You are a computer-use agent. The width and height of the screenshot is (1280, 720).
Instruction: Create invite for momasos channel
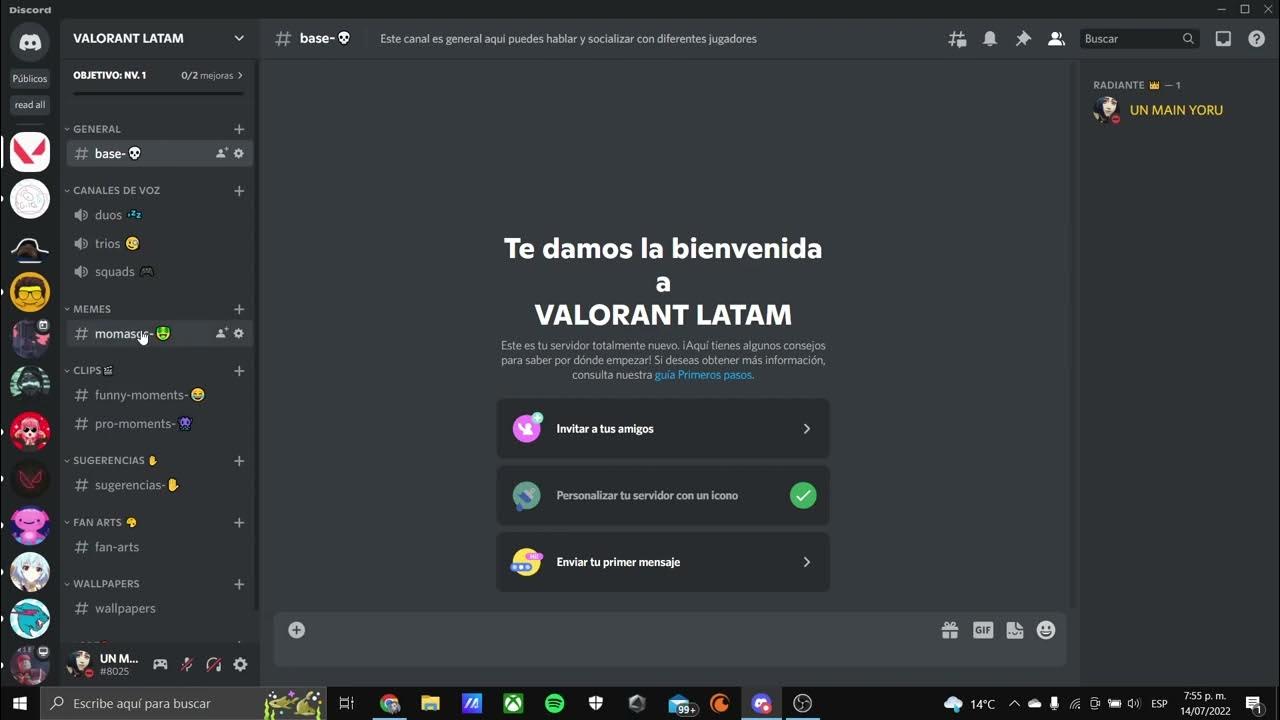[221, 333]
